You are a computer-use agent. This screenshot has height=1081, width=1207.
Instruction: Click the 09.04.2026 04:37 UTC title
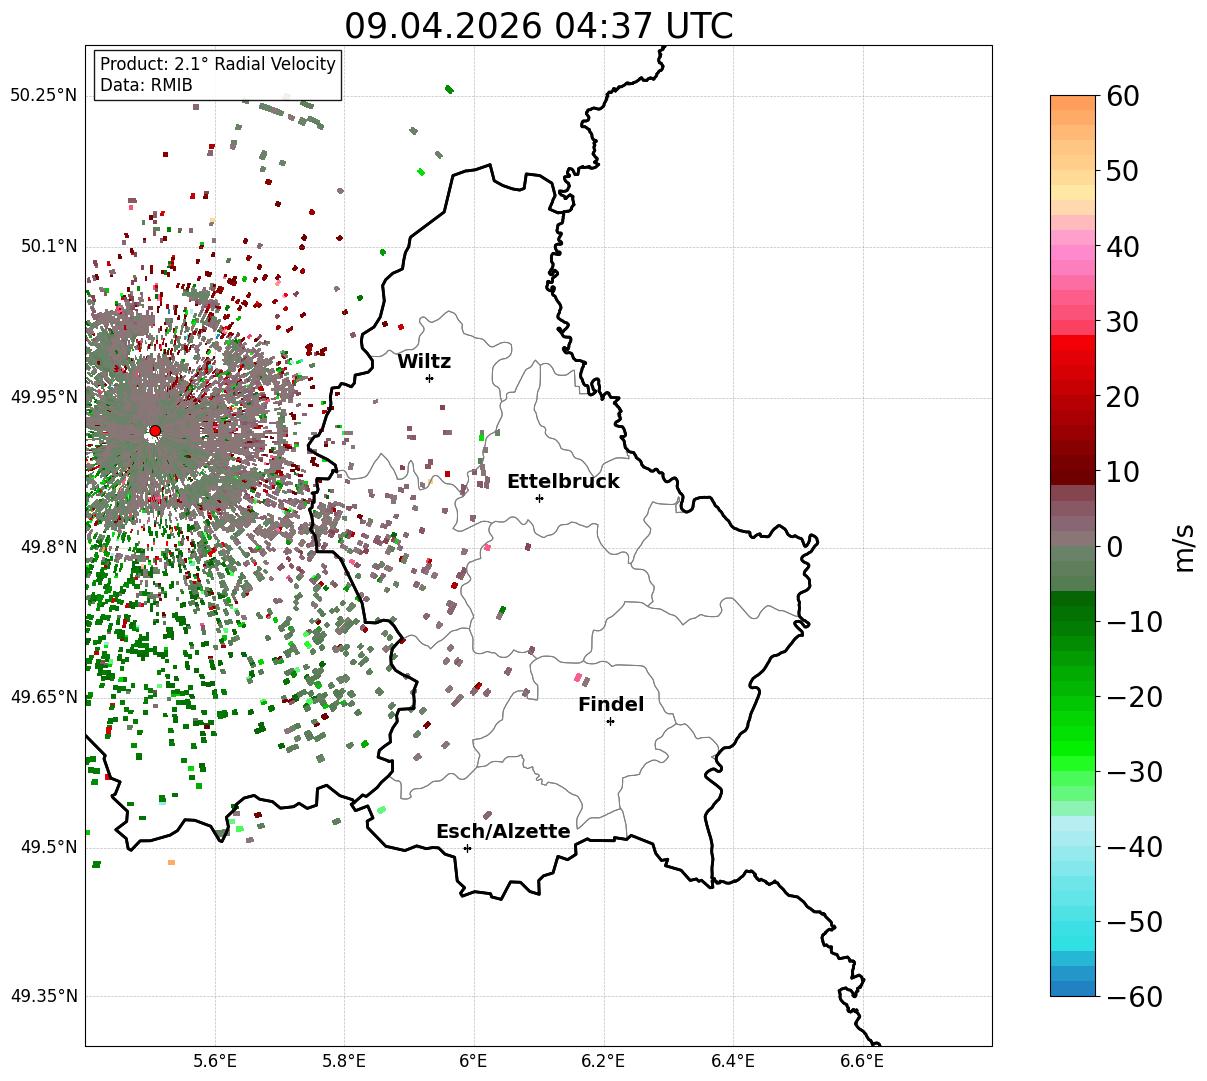538,26
